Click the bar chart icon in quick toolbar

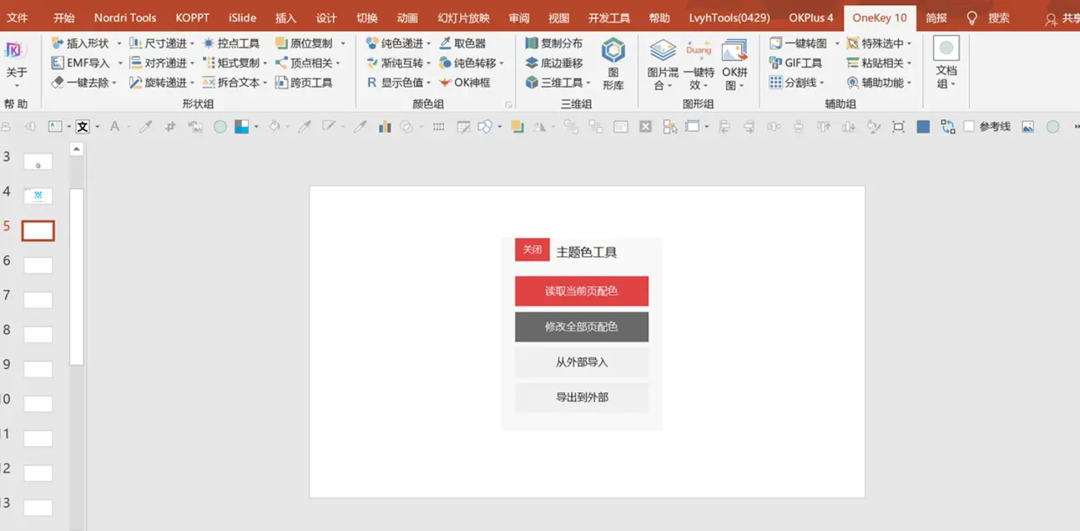click(385, 127)
